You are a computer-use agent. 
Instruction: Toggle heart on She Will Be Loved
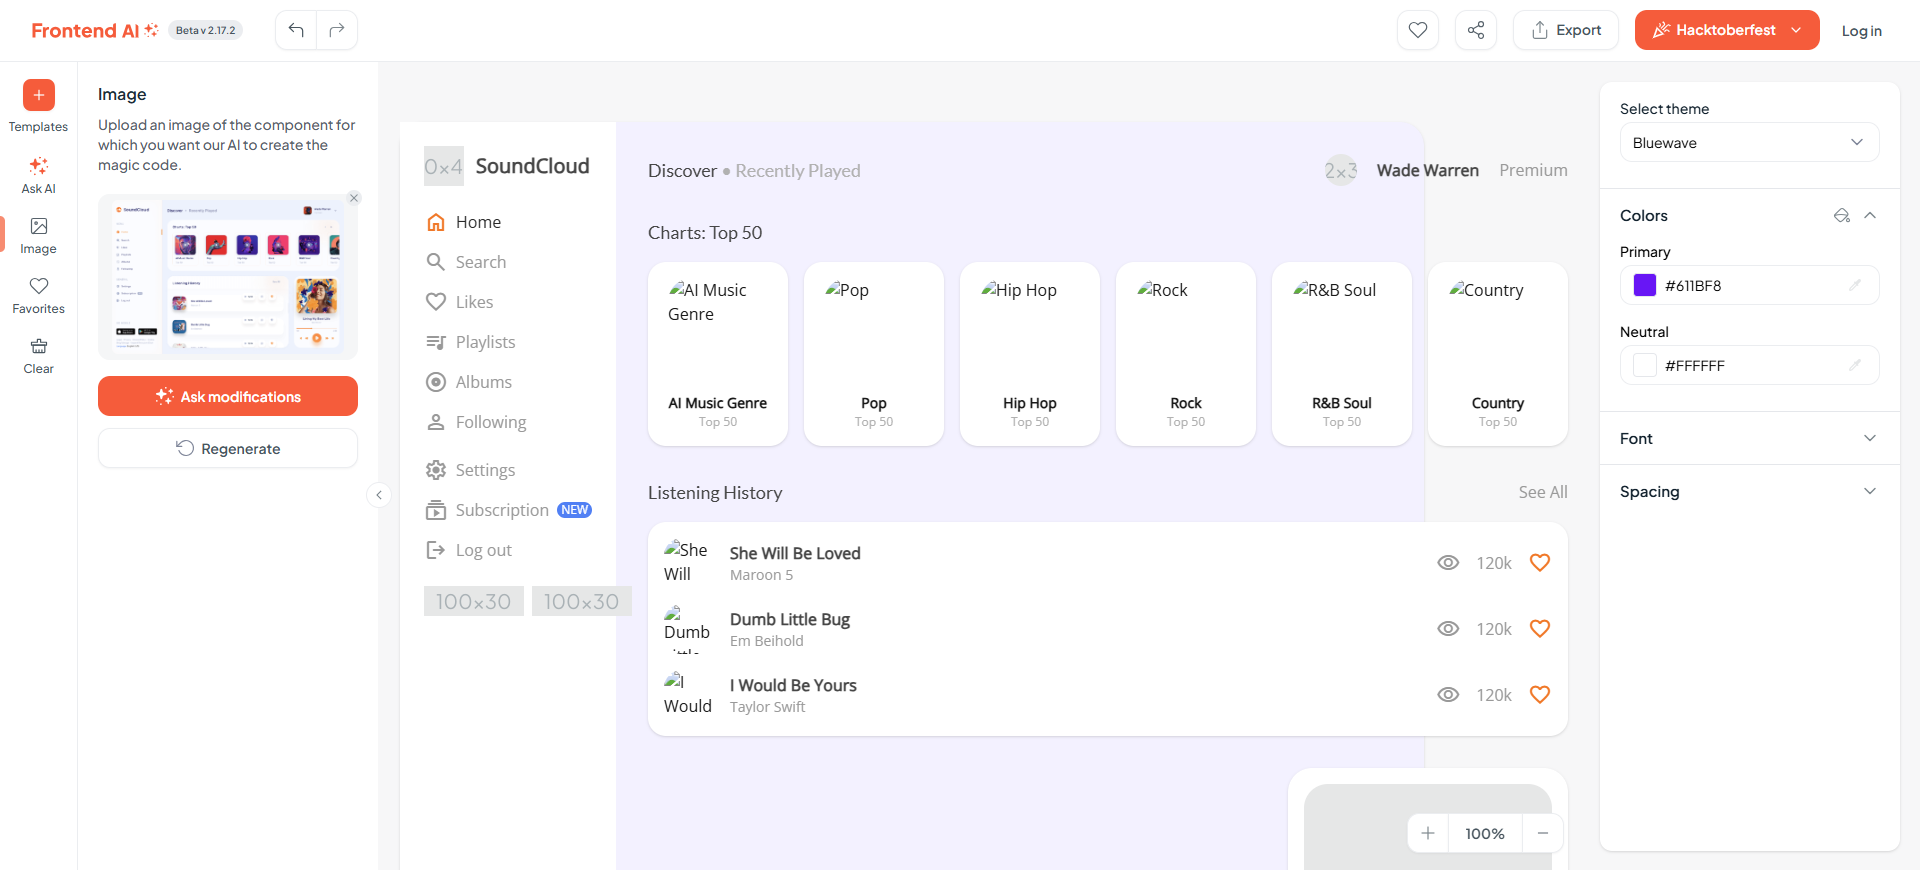(1540, 563)
